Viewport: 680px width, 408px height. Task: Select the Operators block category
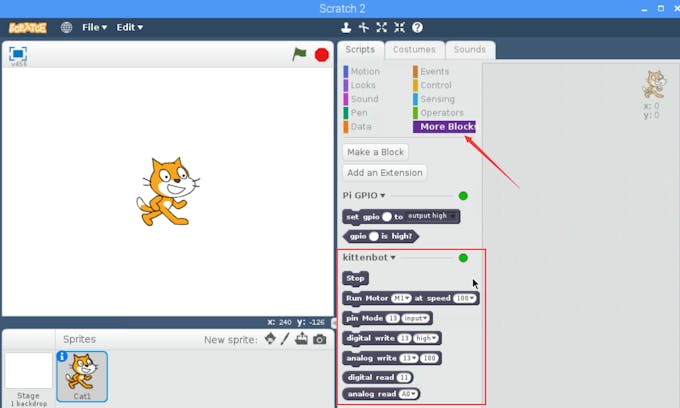(x=438, y=113)
